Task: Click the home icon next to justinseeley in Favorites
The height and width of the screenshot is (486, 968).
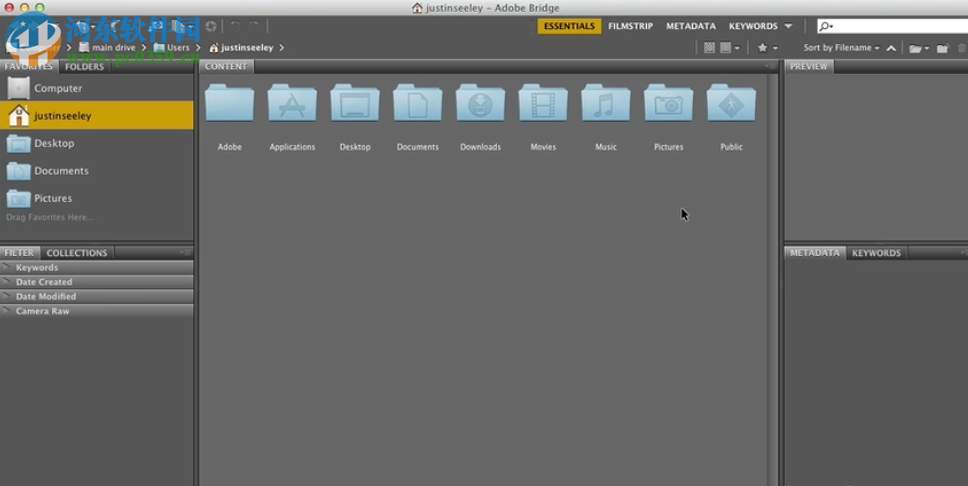Action: point(19,115)
